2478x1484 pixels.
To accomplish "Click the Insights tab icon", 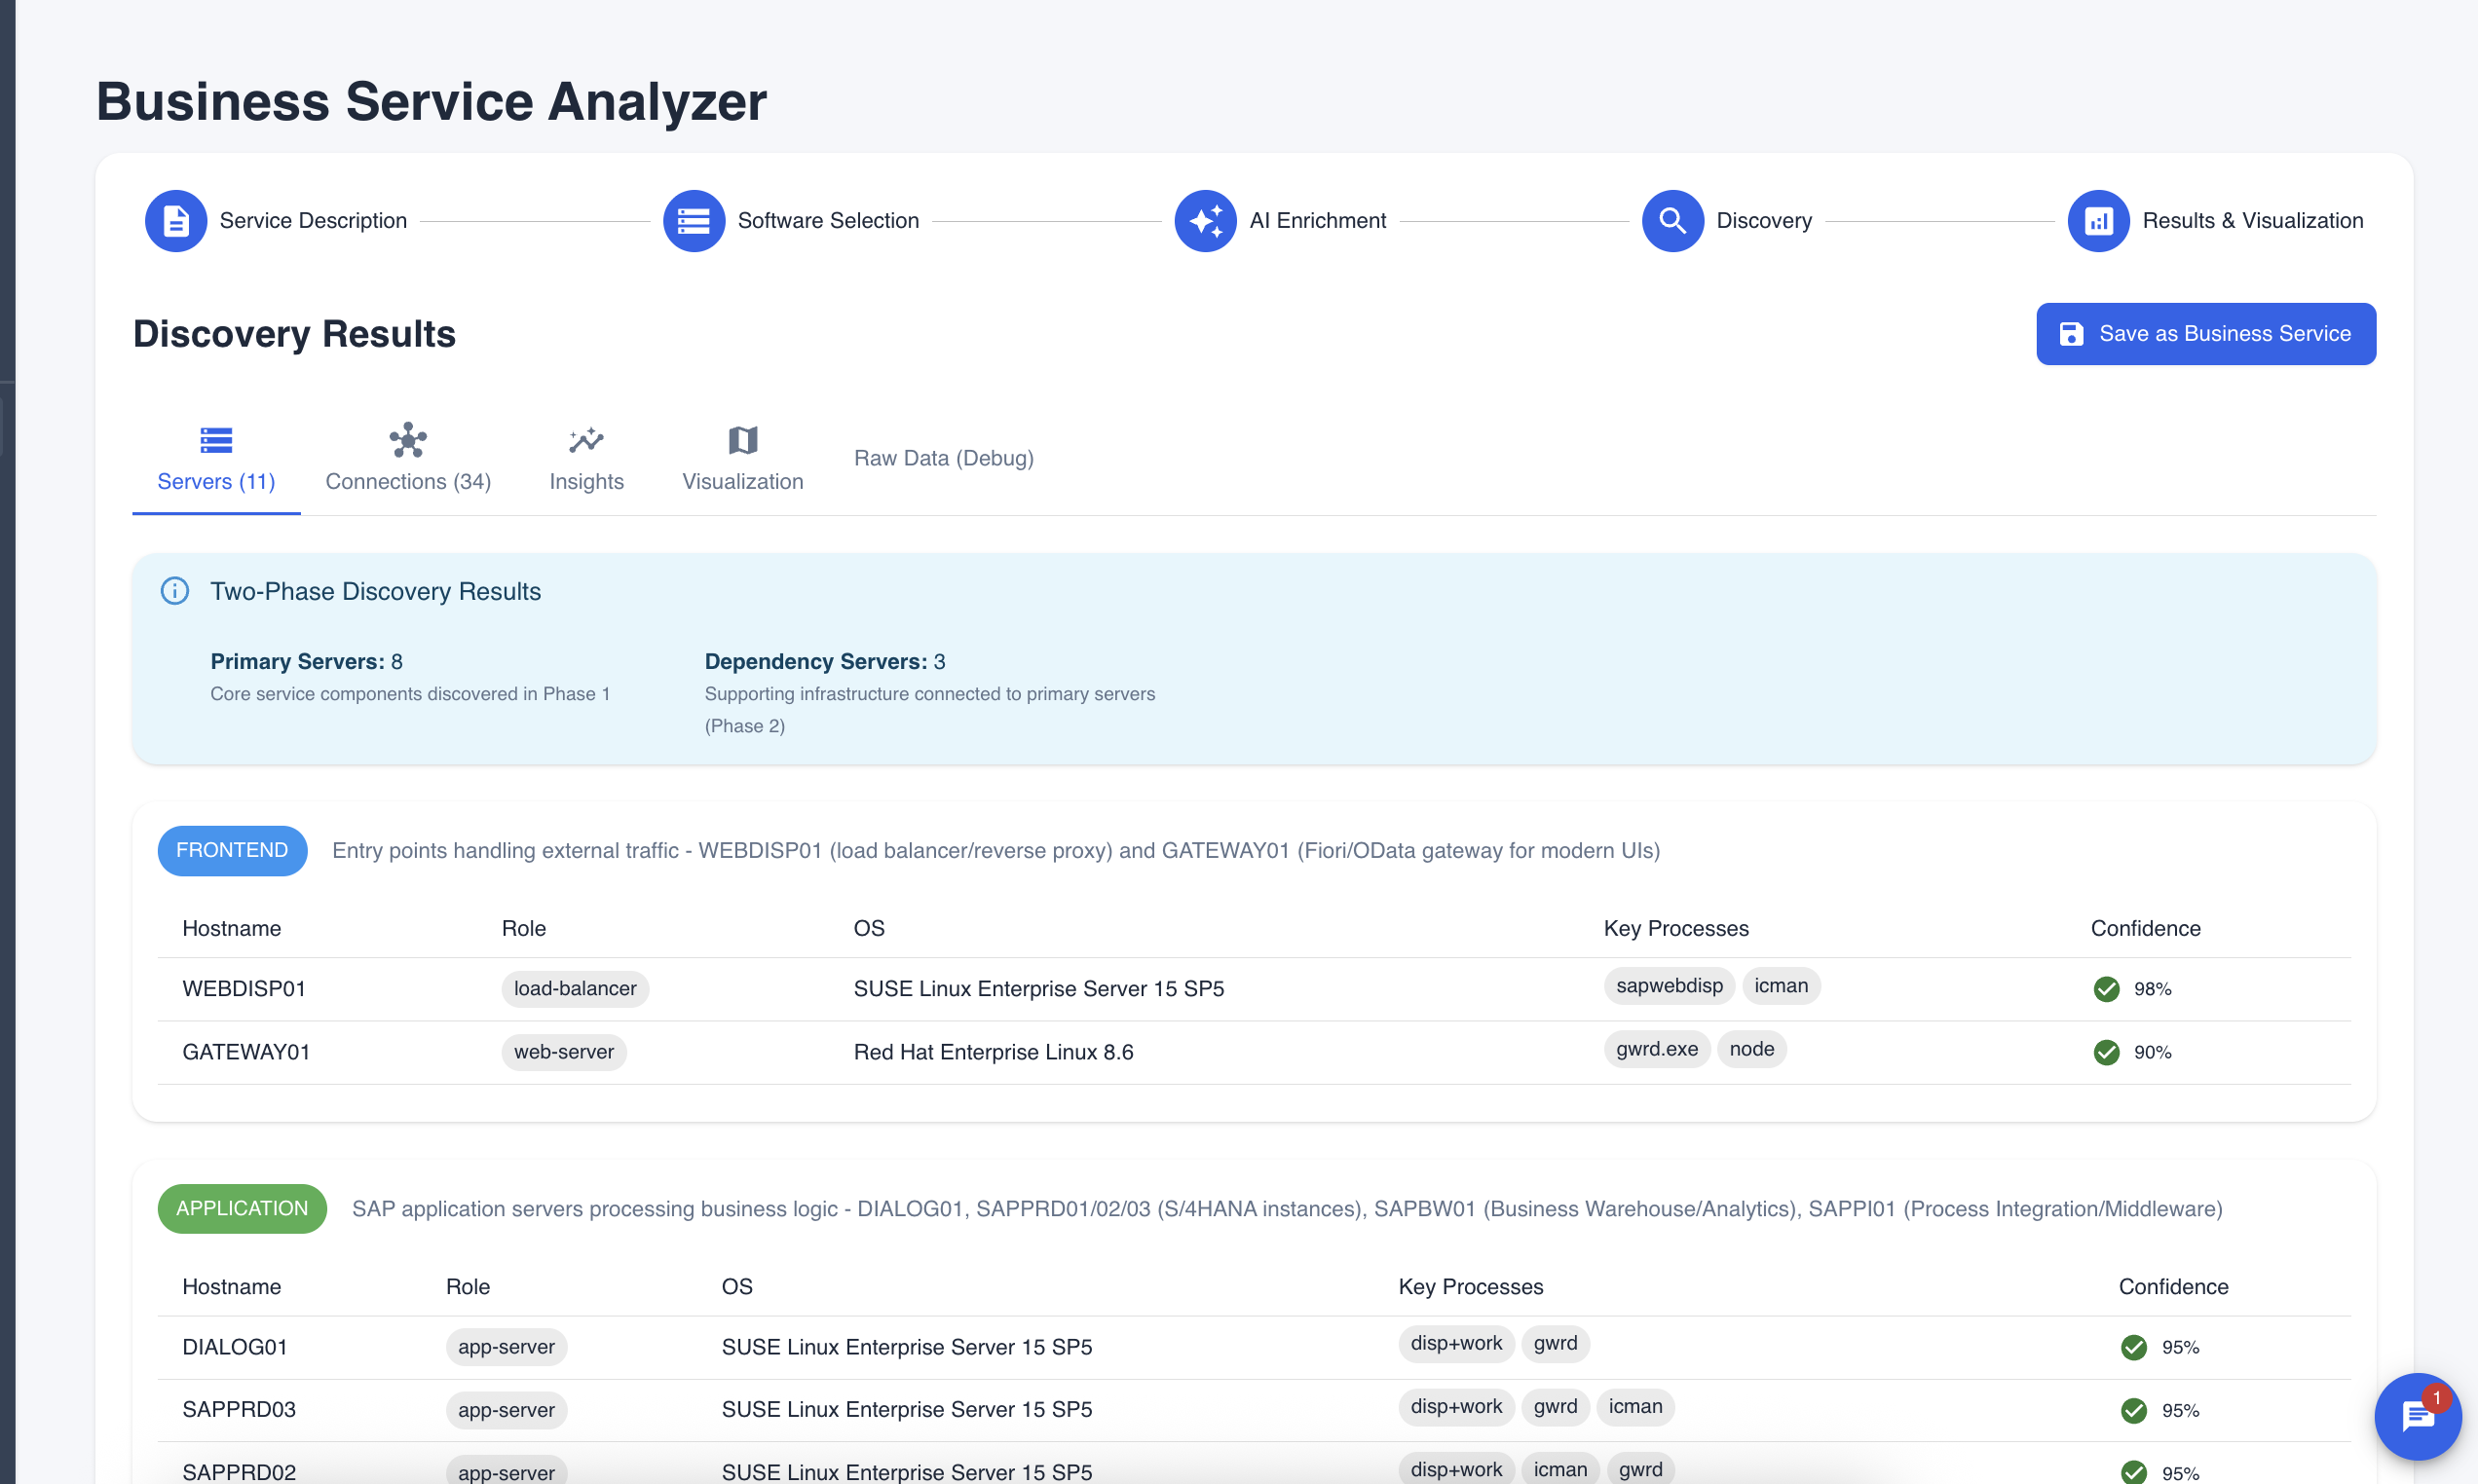I will point(586,440).
